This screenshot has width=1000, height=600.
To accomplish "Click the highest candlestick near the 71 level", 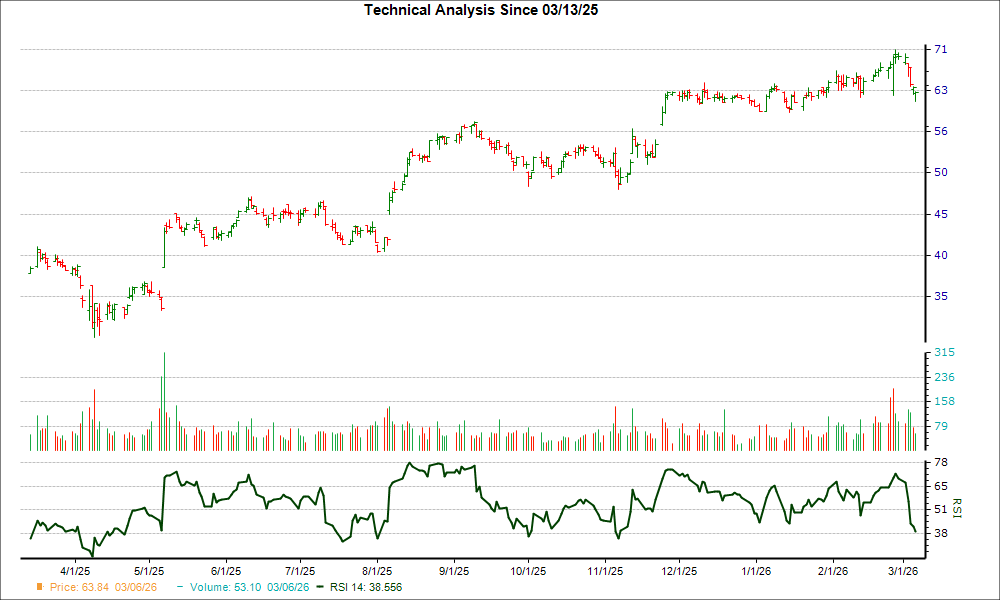I will [897, 55].
